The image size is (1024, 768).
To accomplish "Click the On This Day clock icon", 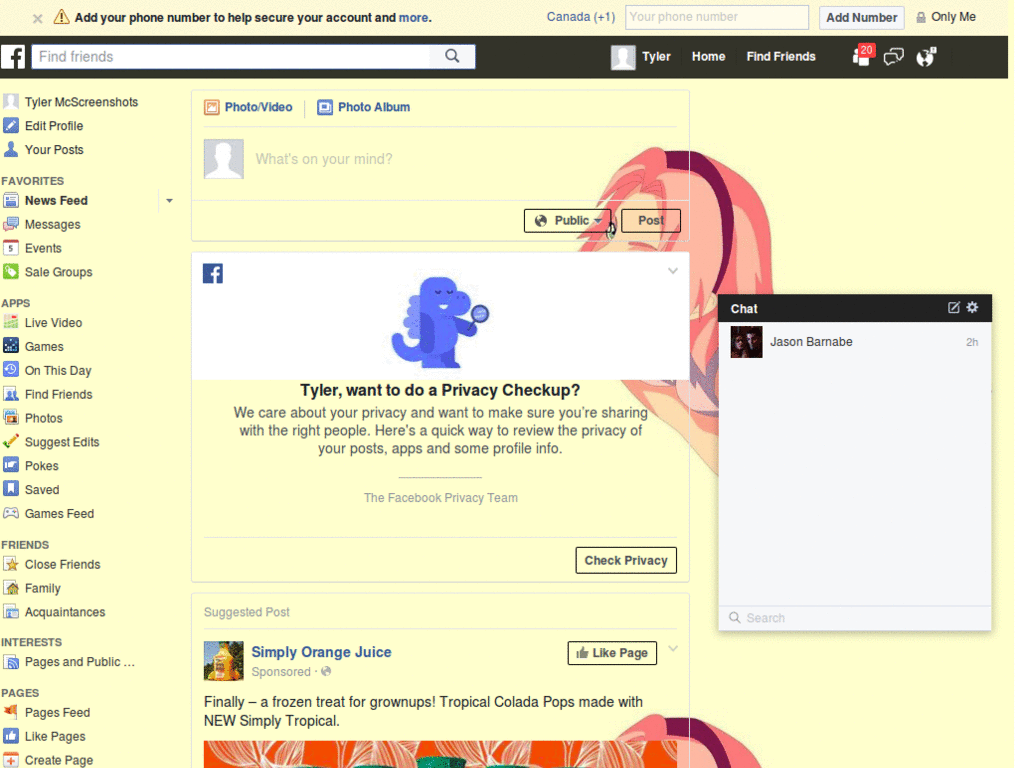I will click(x=10, y=370).
